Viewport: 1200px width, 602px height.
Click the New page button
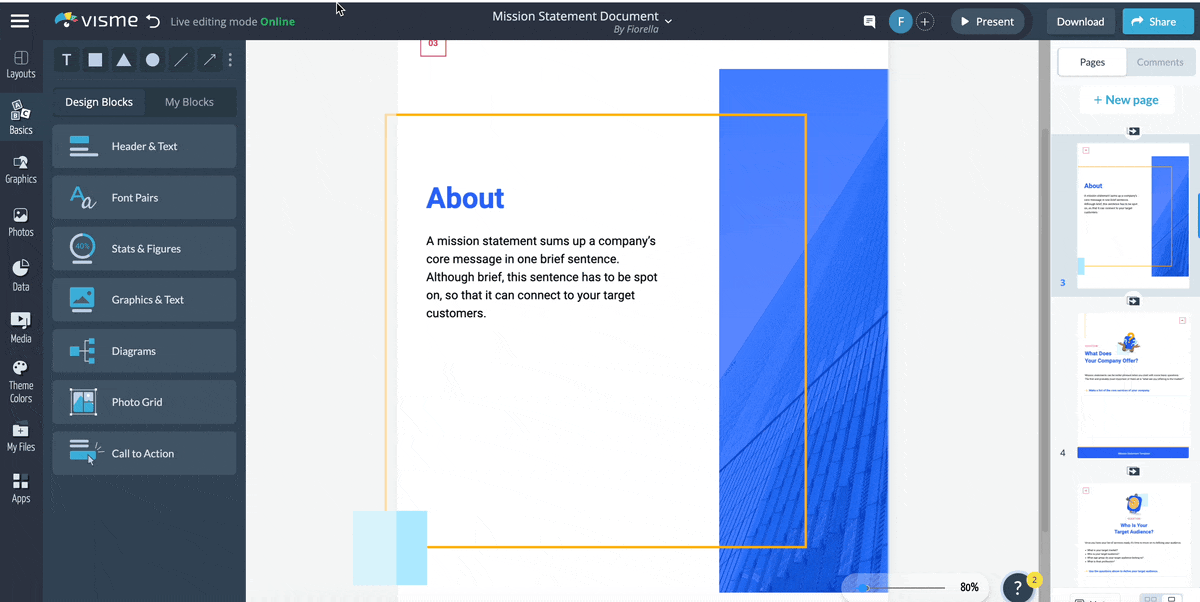[x=1126, y=99]
